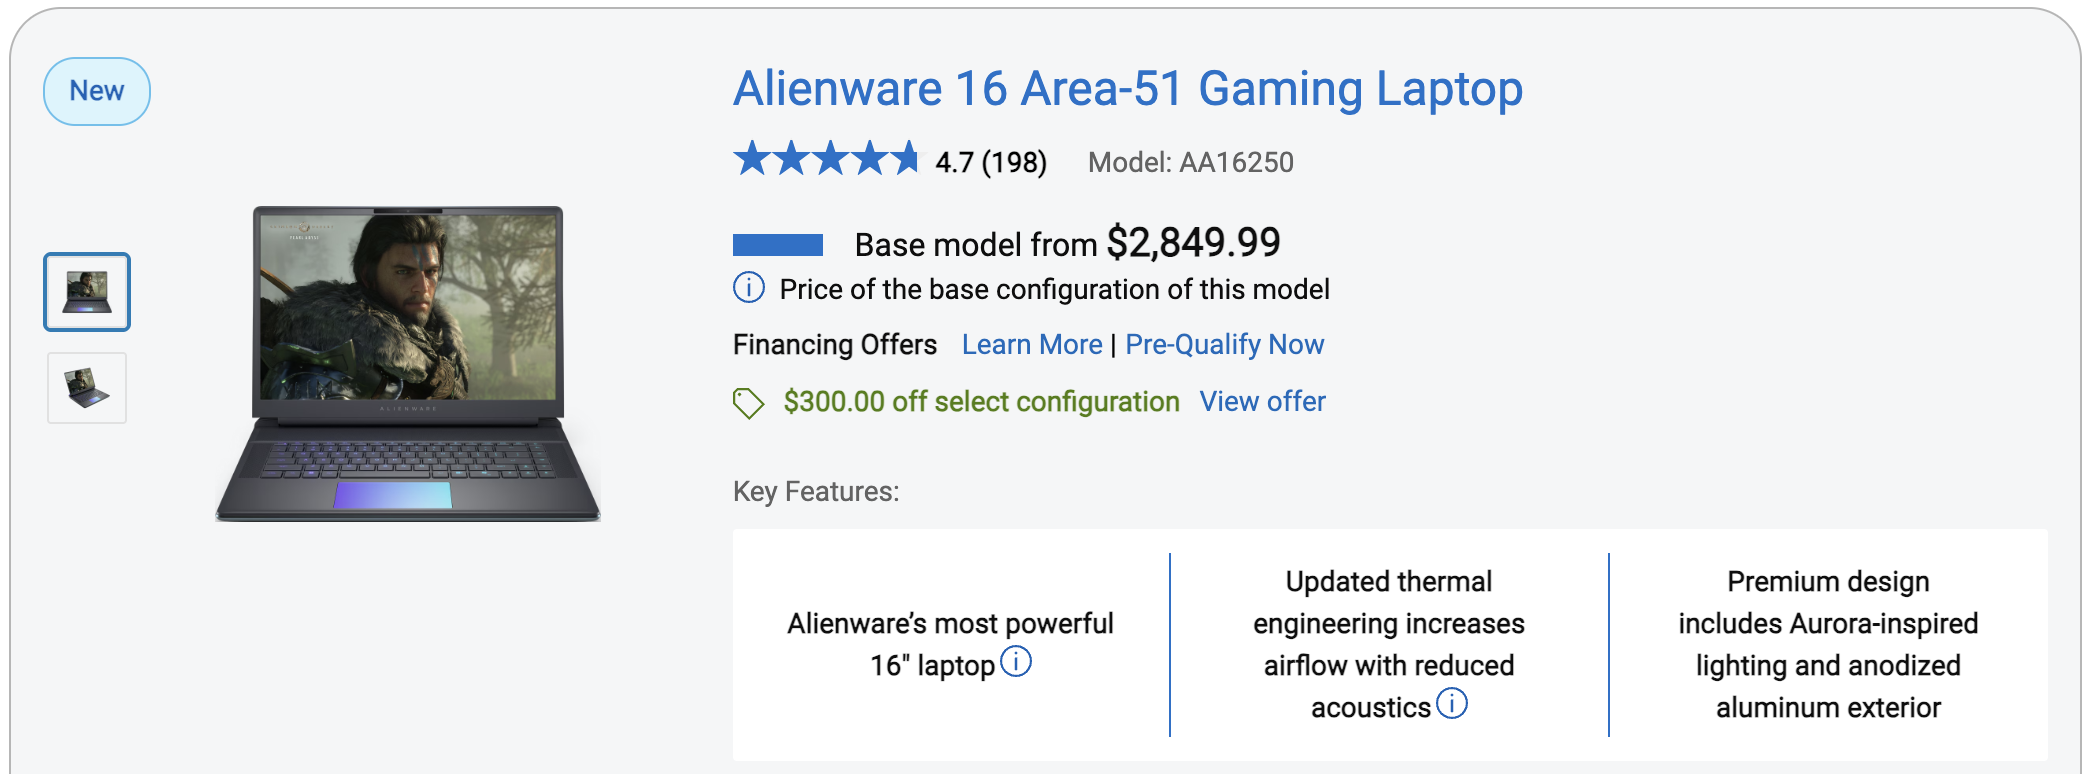Screen dimensions: 2090x774
Task: Click the 'Alienware's most powerful' feature card
Action: [950, 645]
